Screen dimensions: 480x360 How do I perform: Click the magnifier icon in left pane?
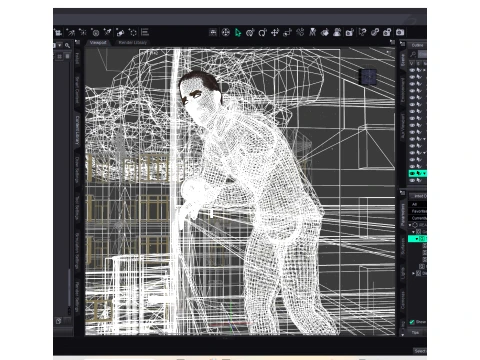point(67,45)
